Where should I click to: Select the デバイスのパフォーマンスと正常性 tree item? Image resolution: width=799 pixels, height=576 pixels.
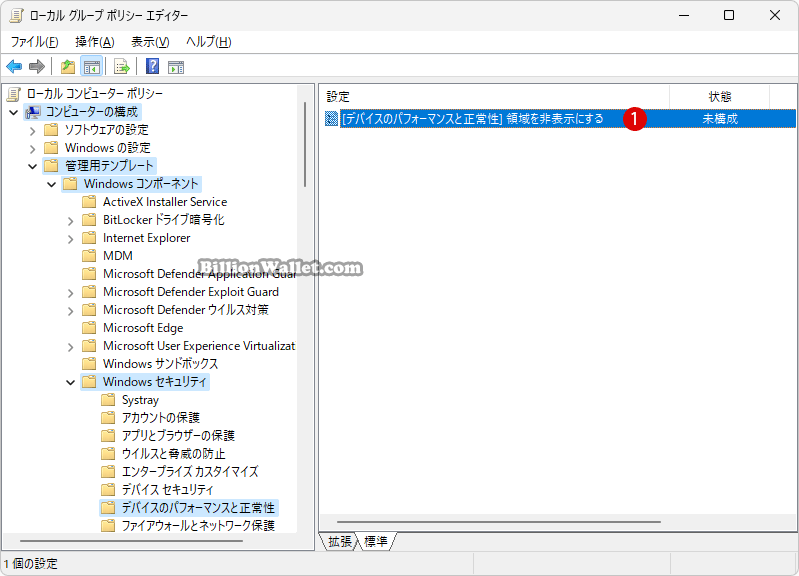point(198,508)
